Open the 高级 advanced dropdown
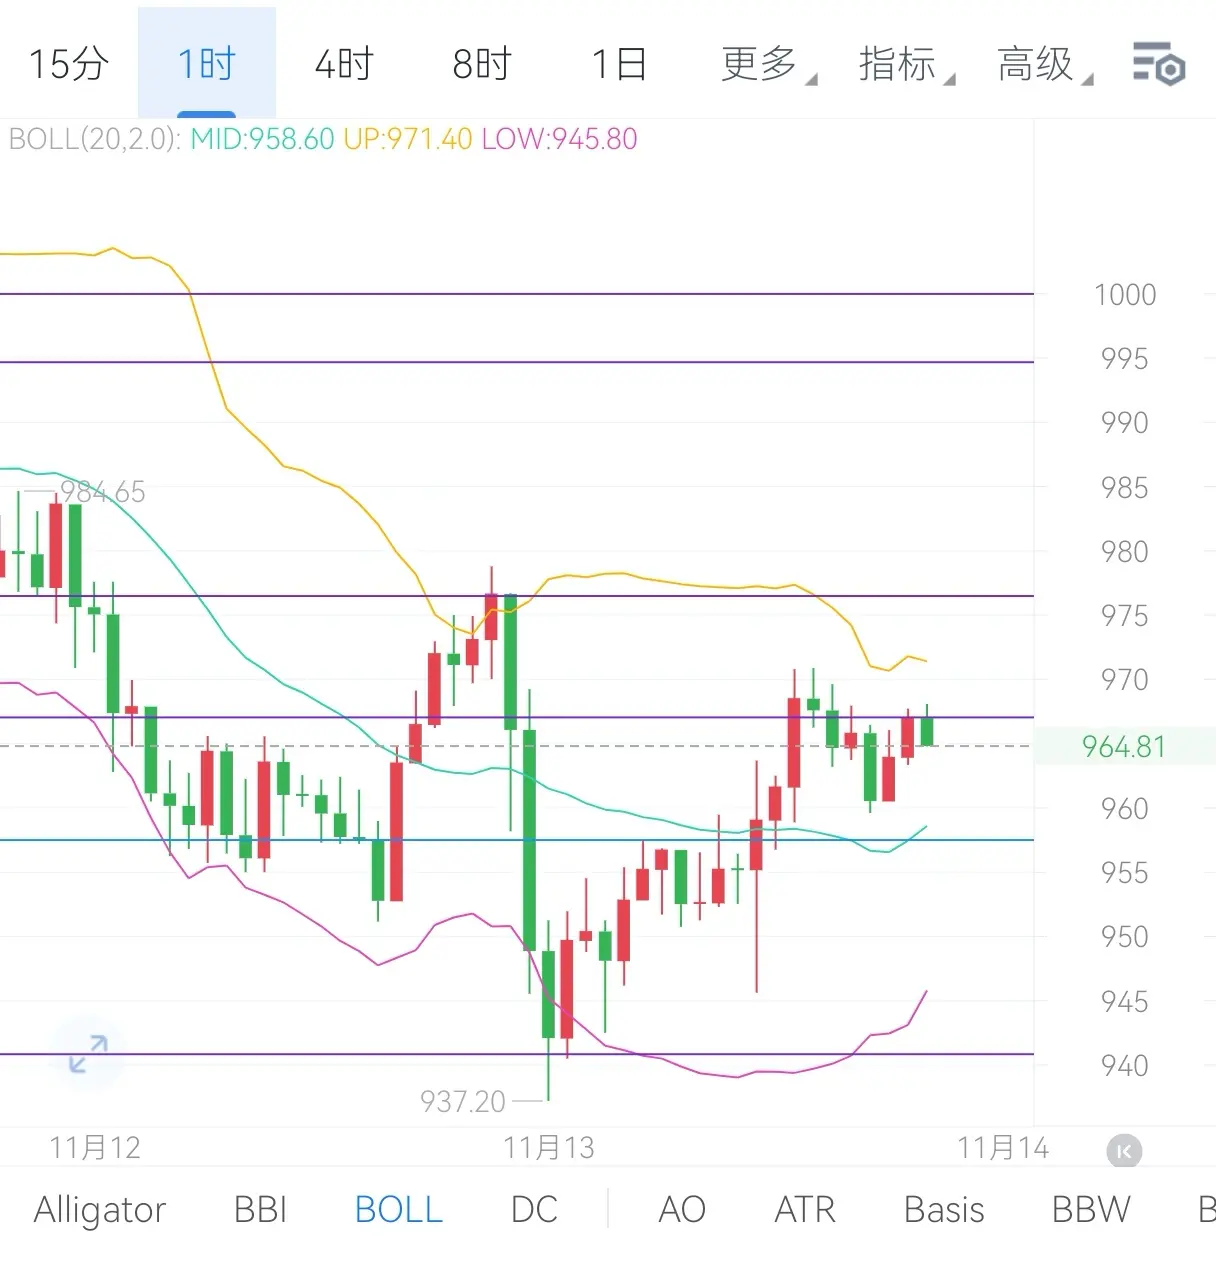This screenshot has width=1216, height=1266. (1044, 64)
